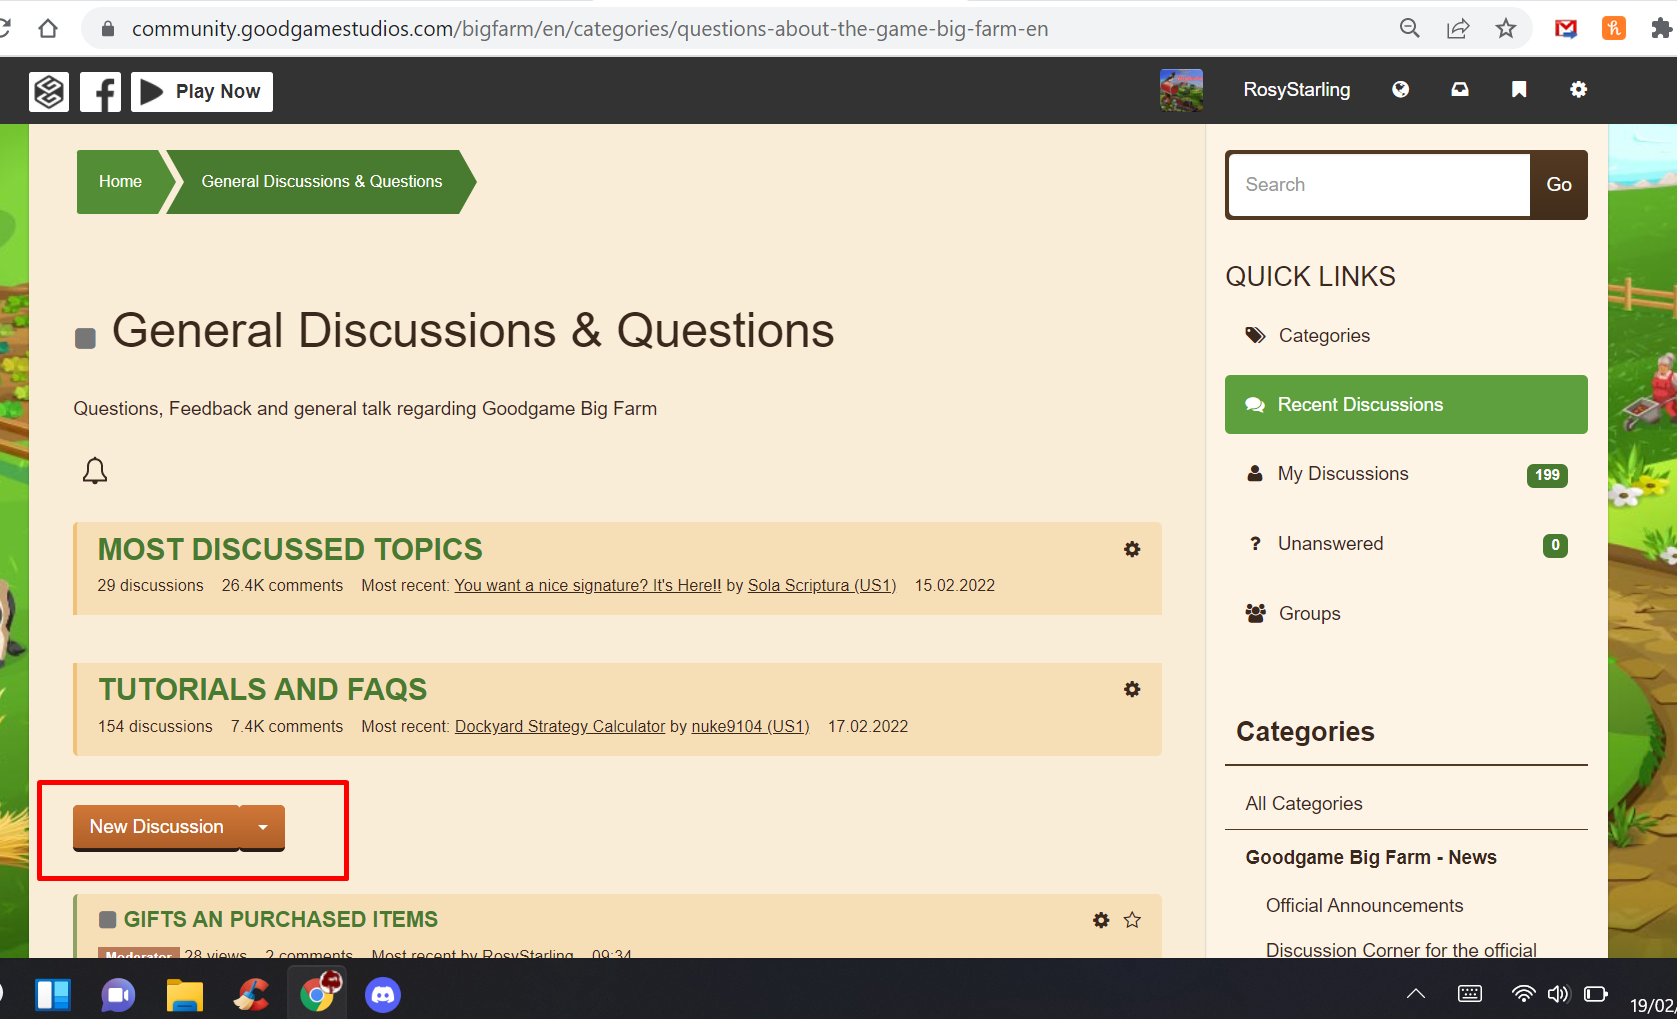The width and height of the screenshot is (1677, 1019).
Task: Click the volume speaker tray icon
Action: 1558,994
